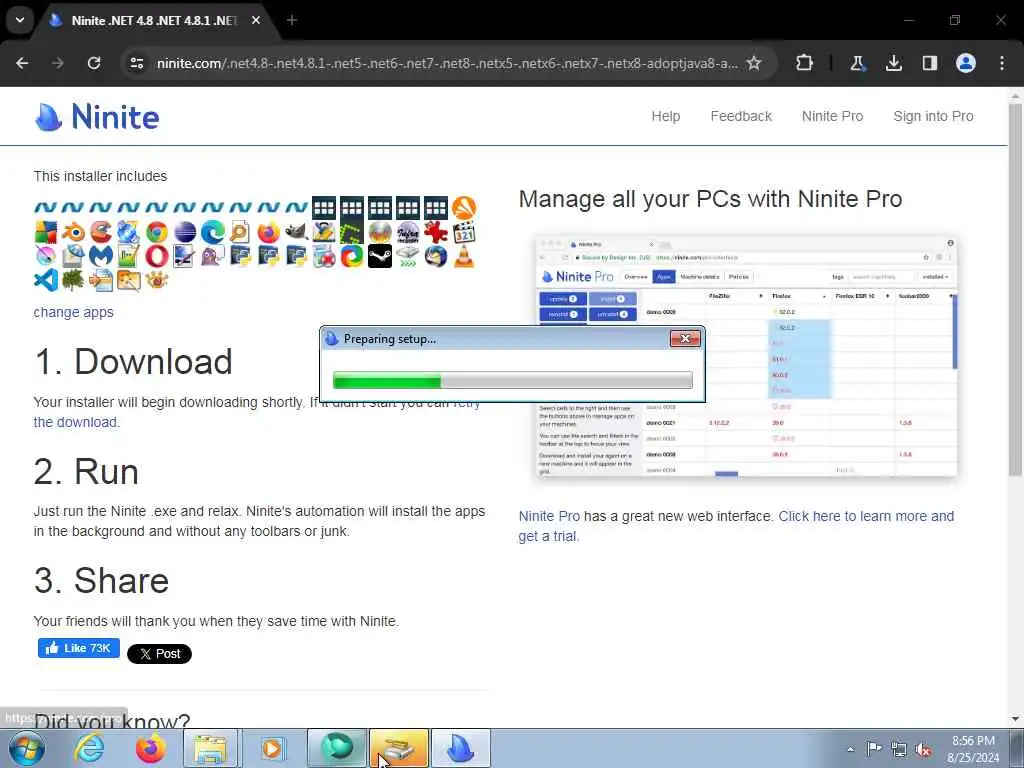Open Ninite Pro in header navigation
The image size is (1024, 768).
click(832, 116)
